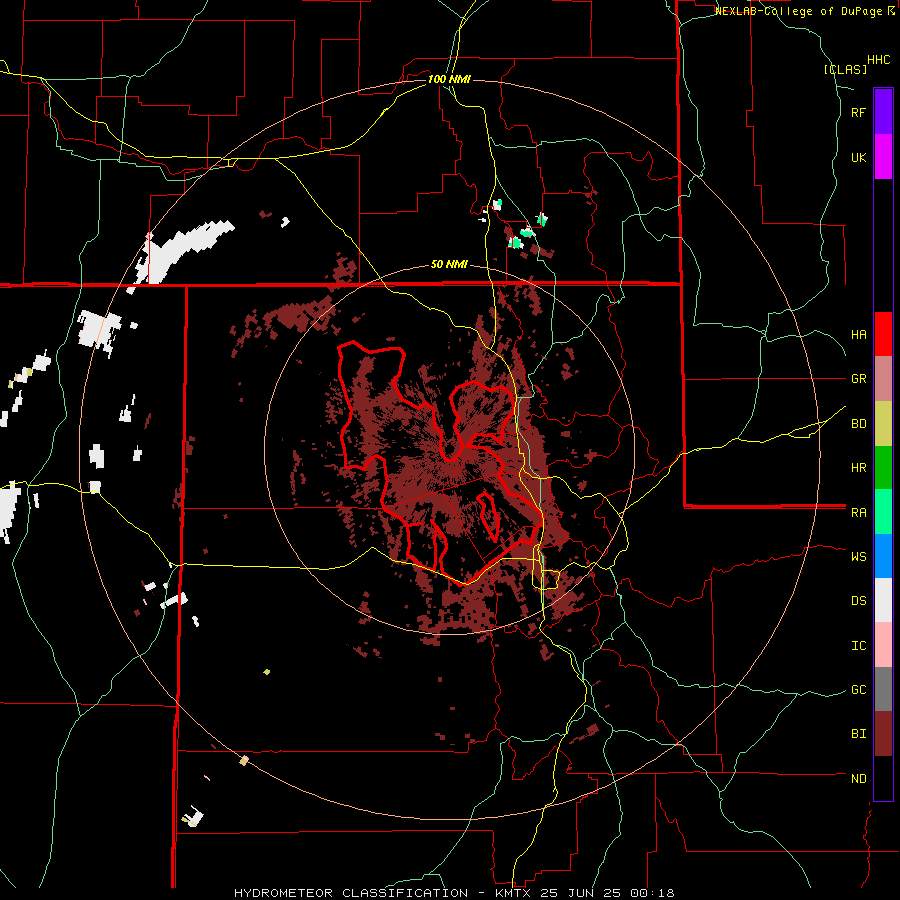Click the RA label text in legend

859,513
